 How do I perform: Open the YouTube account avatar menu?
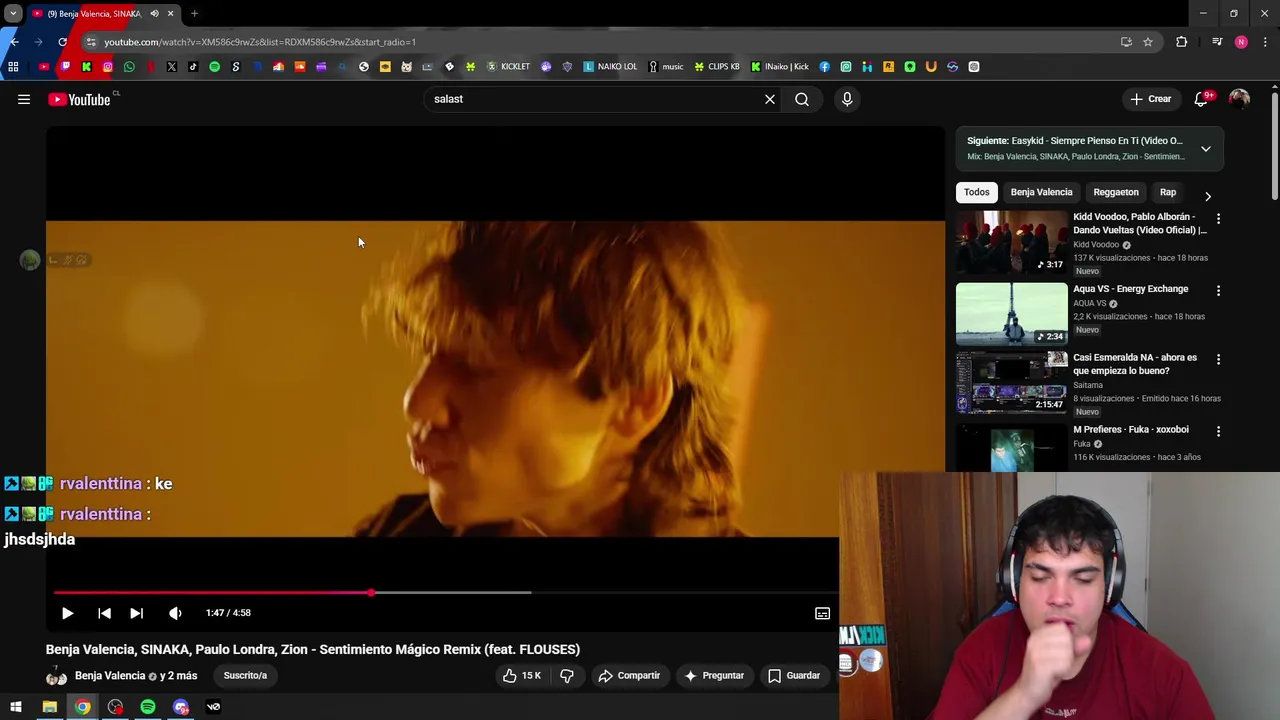1239,99
